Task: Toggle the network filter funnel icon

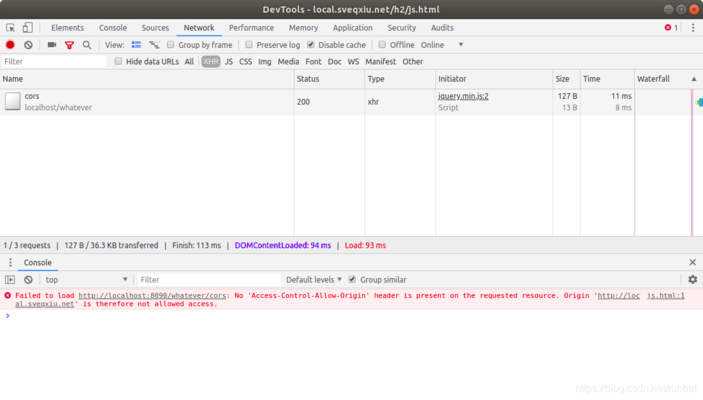Action: coord(69,45)
